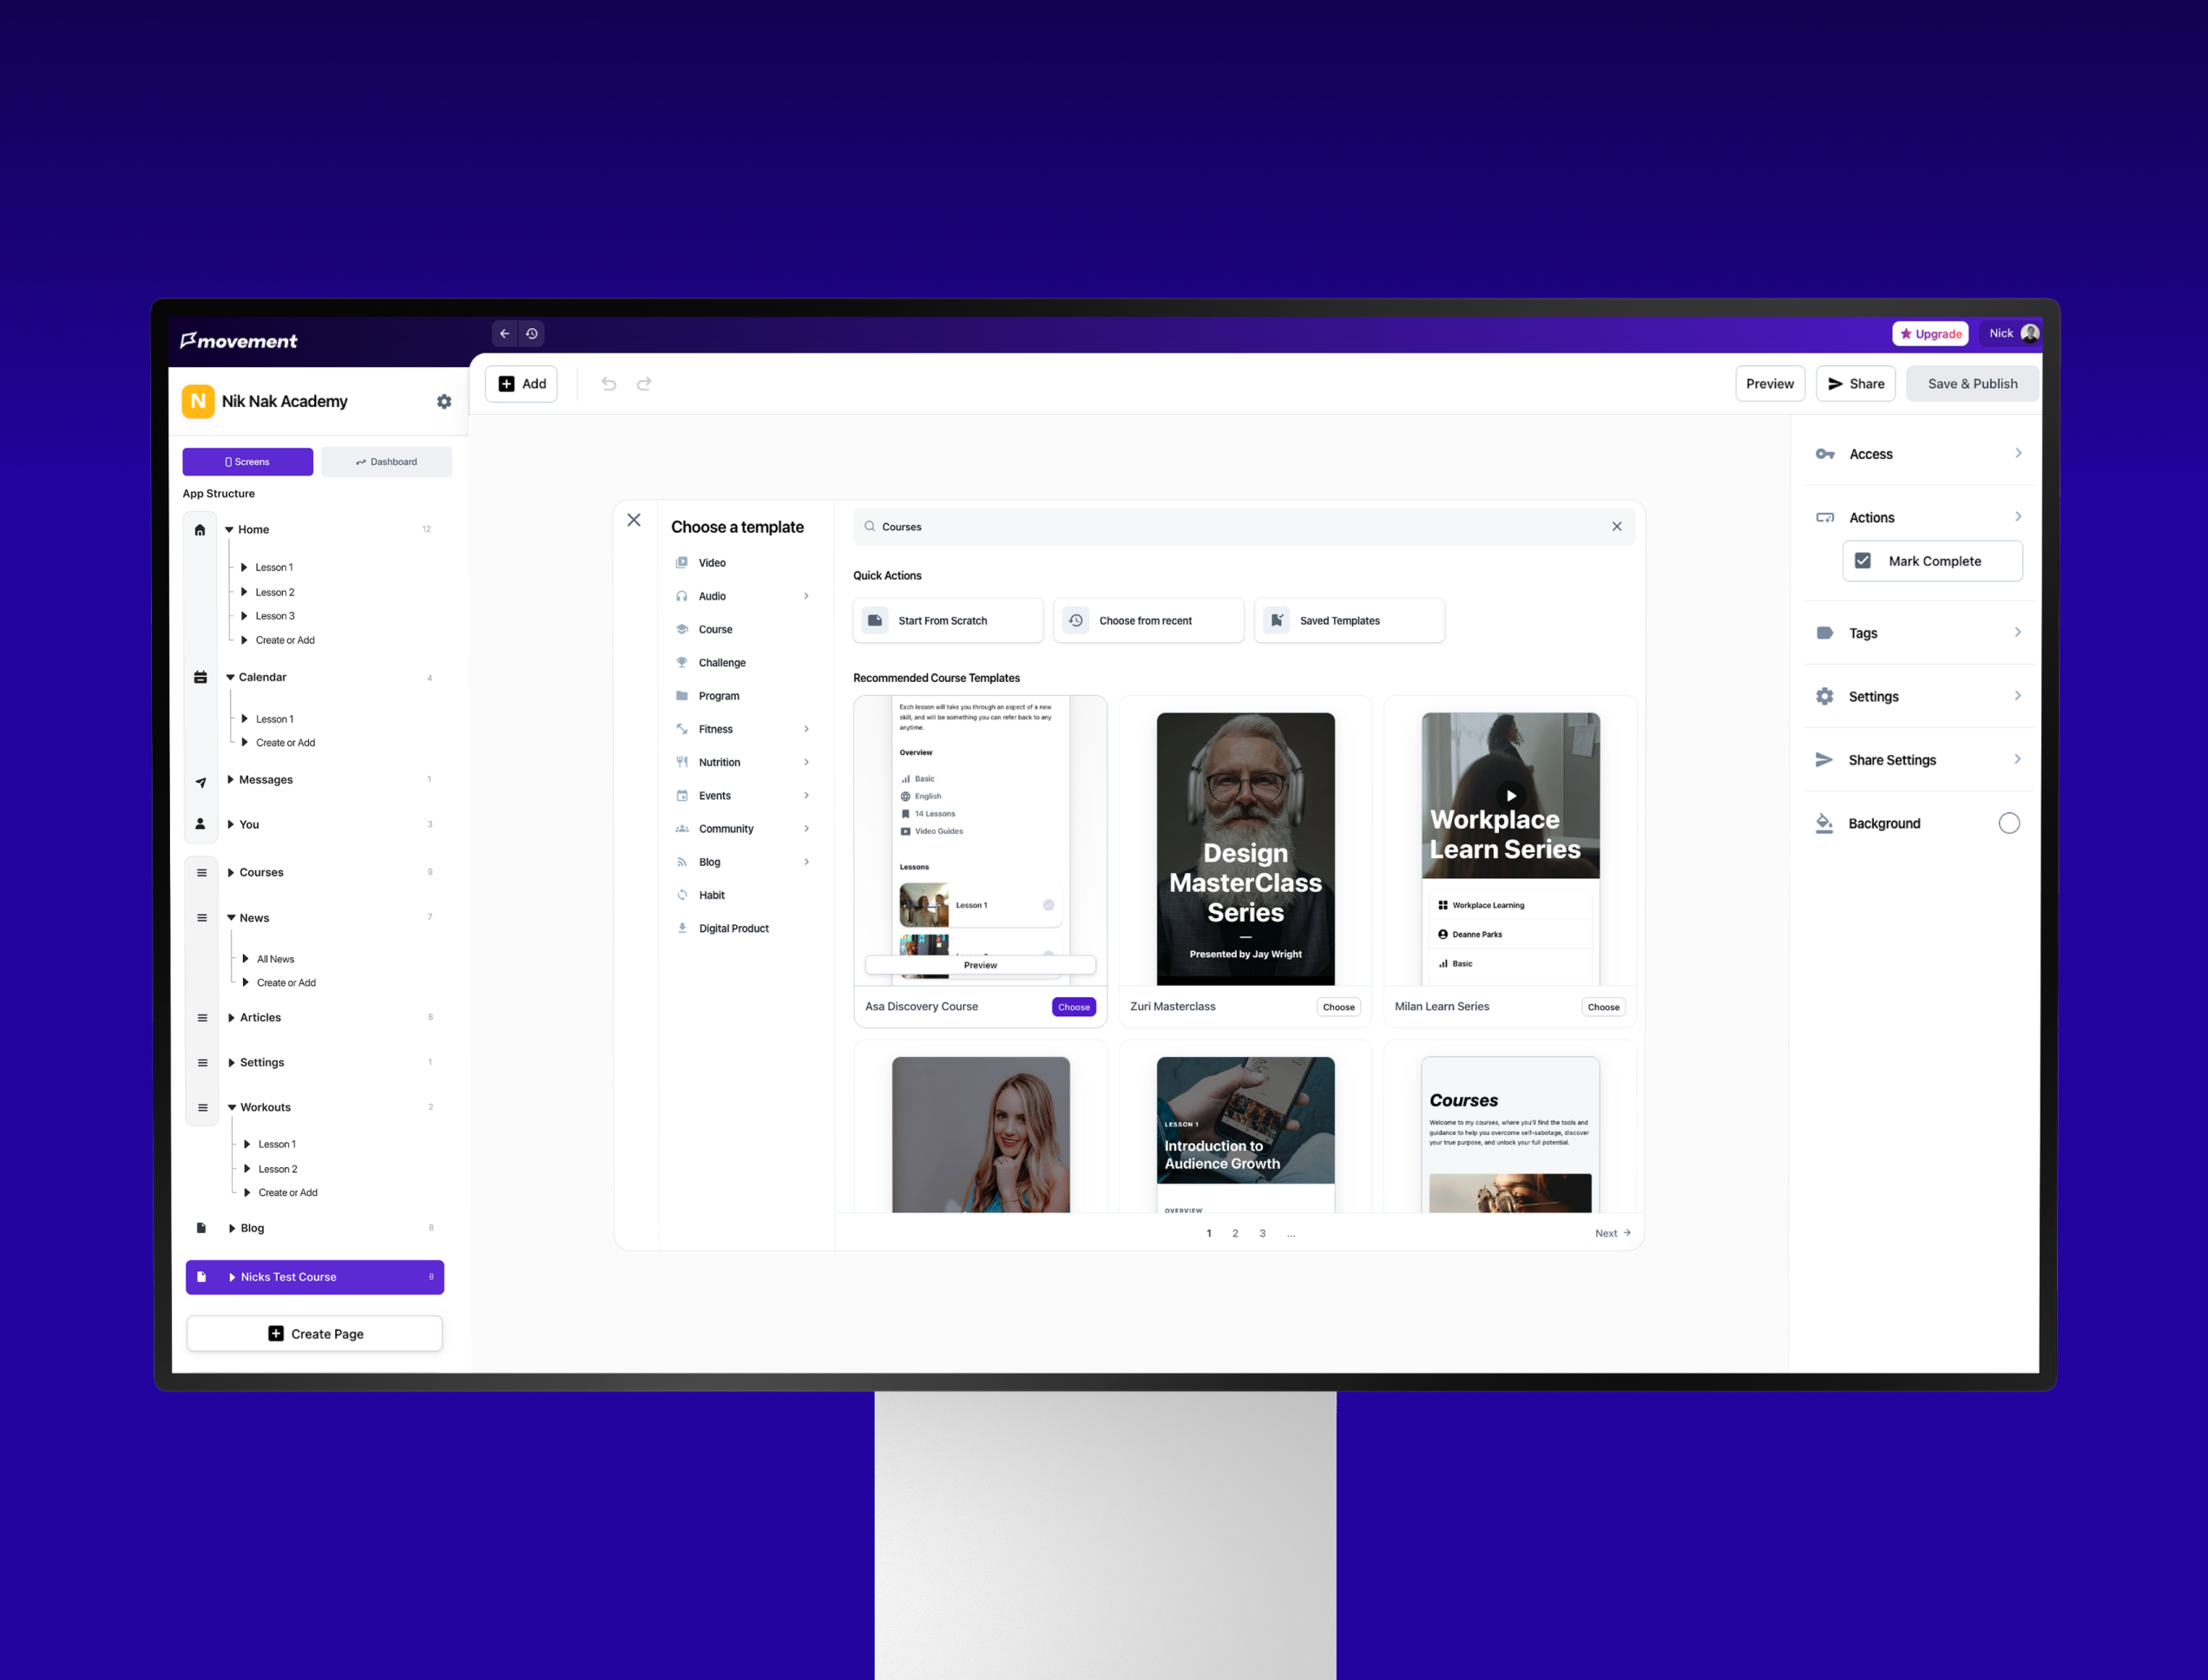The height and width of the screenshot is (1680, 2208).
Task: Click the back arrow in the top bar
Action: pos(504,334)
